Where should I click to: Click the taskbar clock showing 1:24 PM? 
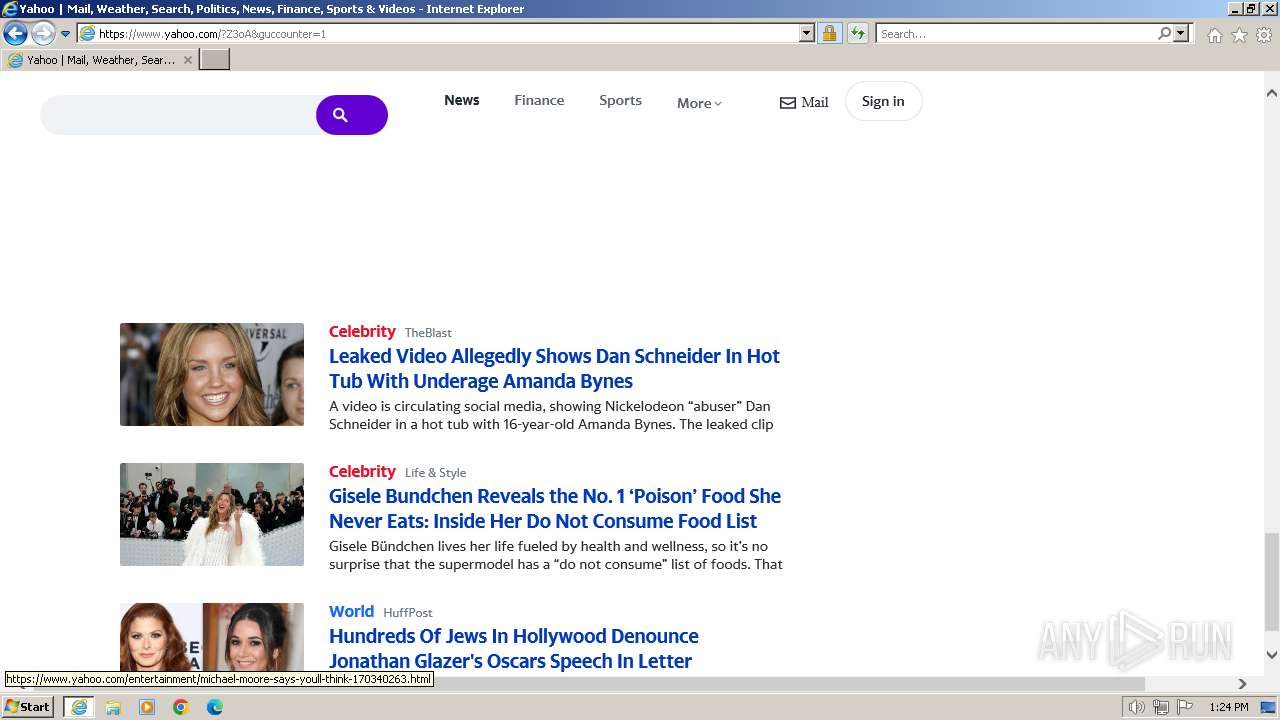1228,707
